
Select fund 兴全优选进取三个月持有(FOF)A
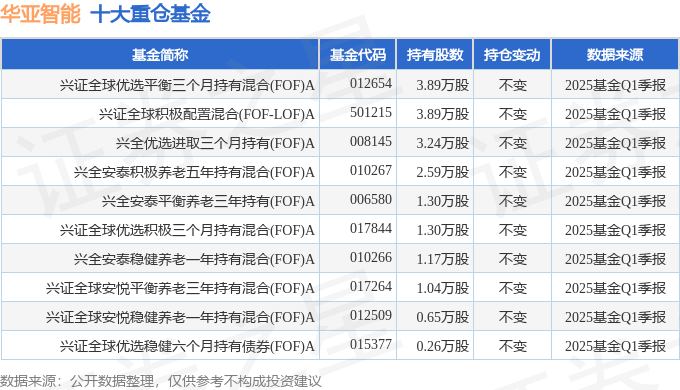click(x=215, y=143)
